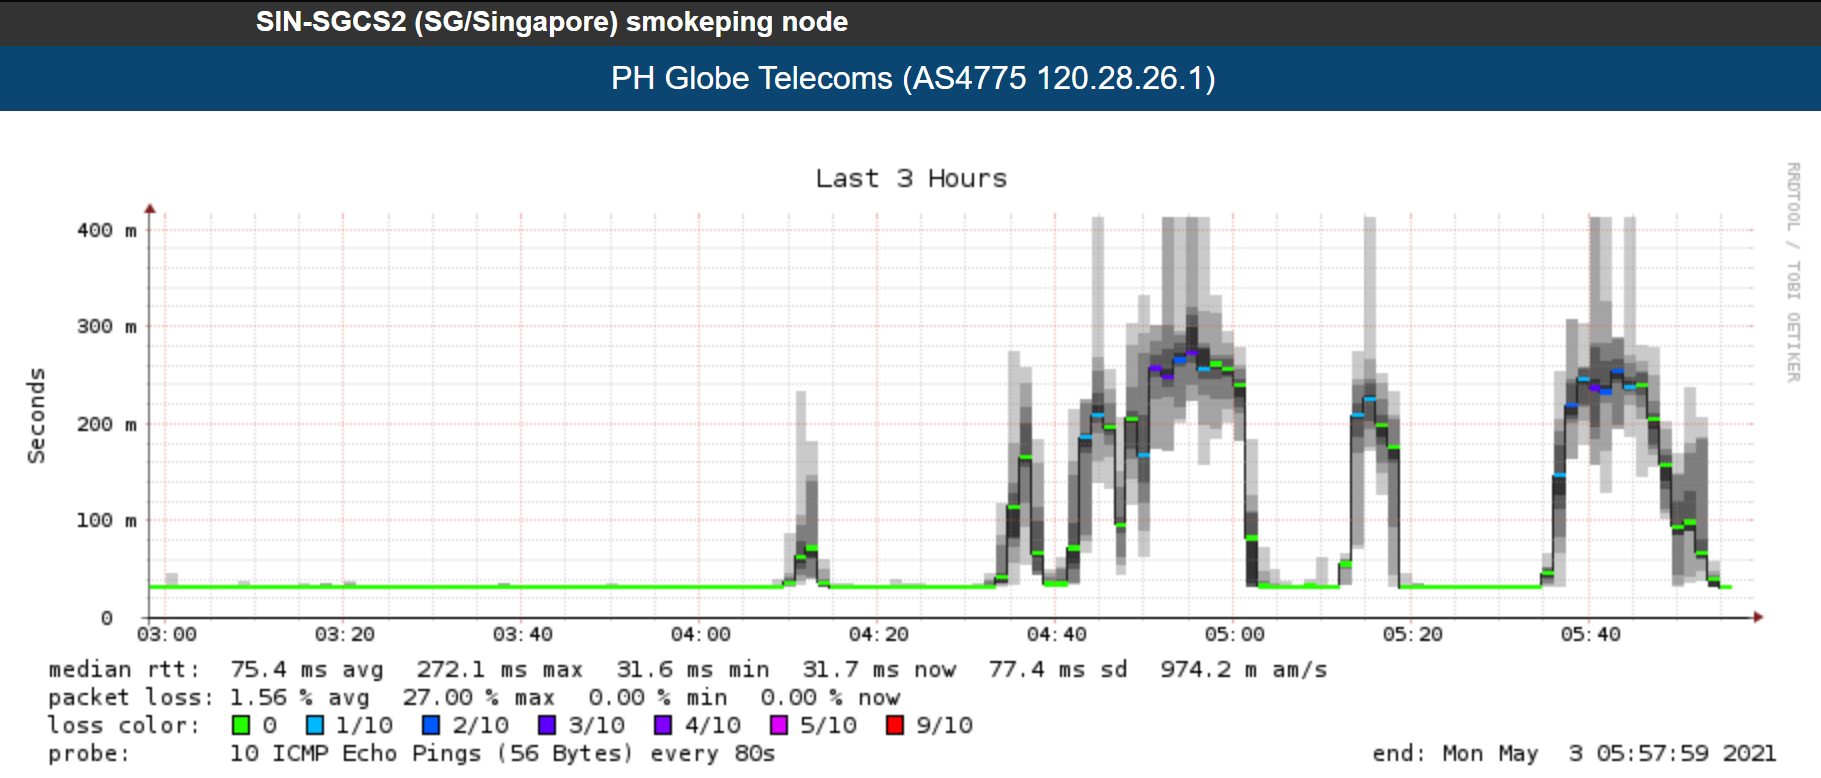Click the SIN-SGCS2 smokeping node title
1821x778 pixels.
pyautogui.click(x=551, y=22)
